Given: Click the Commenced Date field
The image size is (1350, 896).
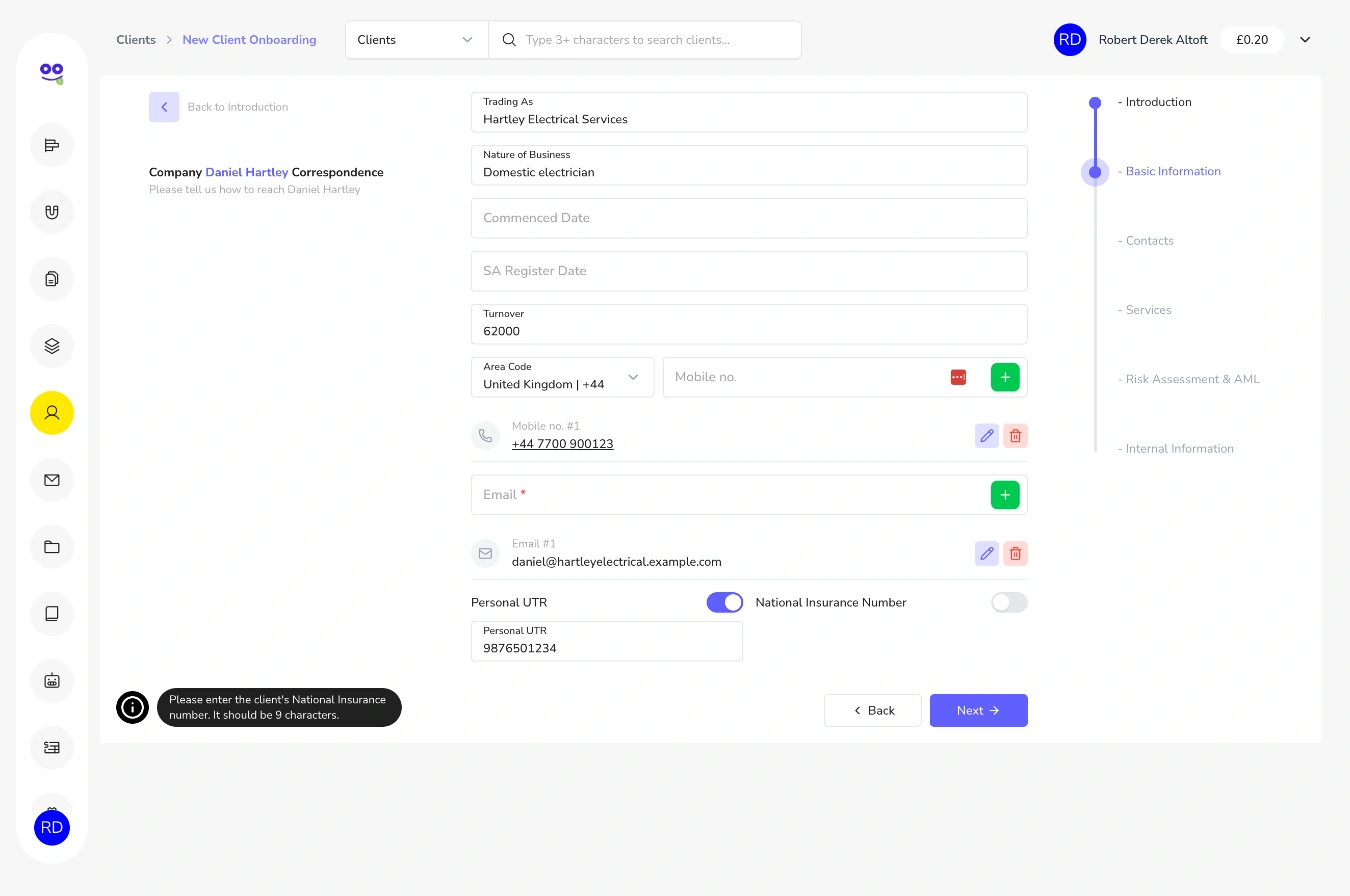Looking at the screenshot, I should pyautogui.click(x=749, y=218).
